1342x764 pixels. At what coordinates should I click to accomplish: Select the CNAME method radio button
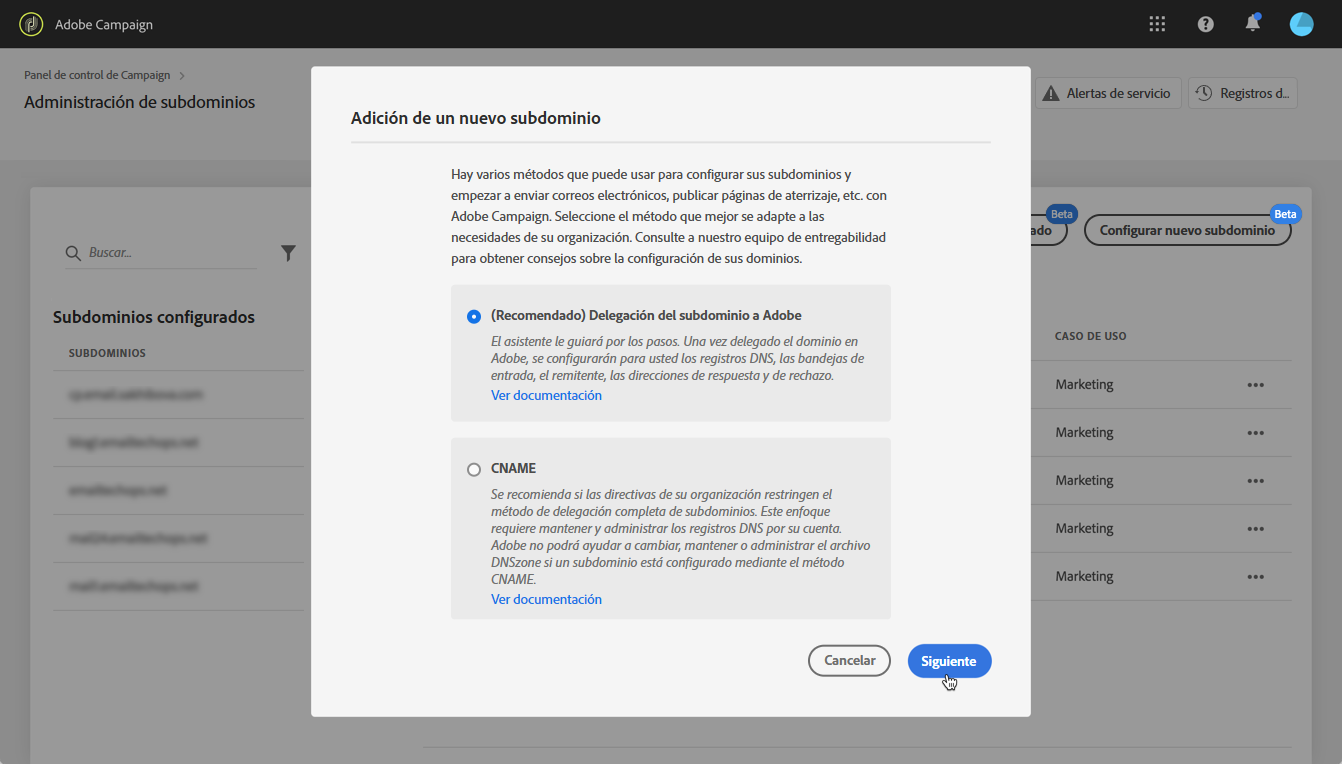[473, 469]
